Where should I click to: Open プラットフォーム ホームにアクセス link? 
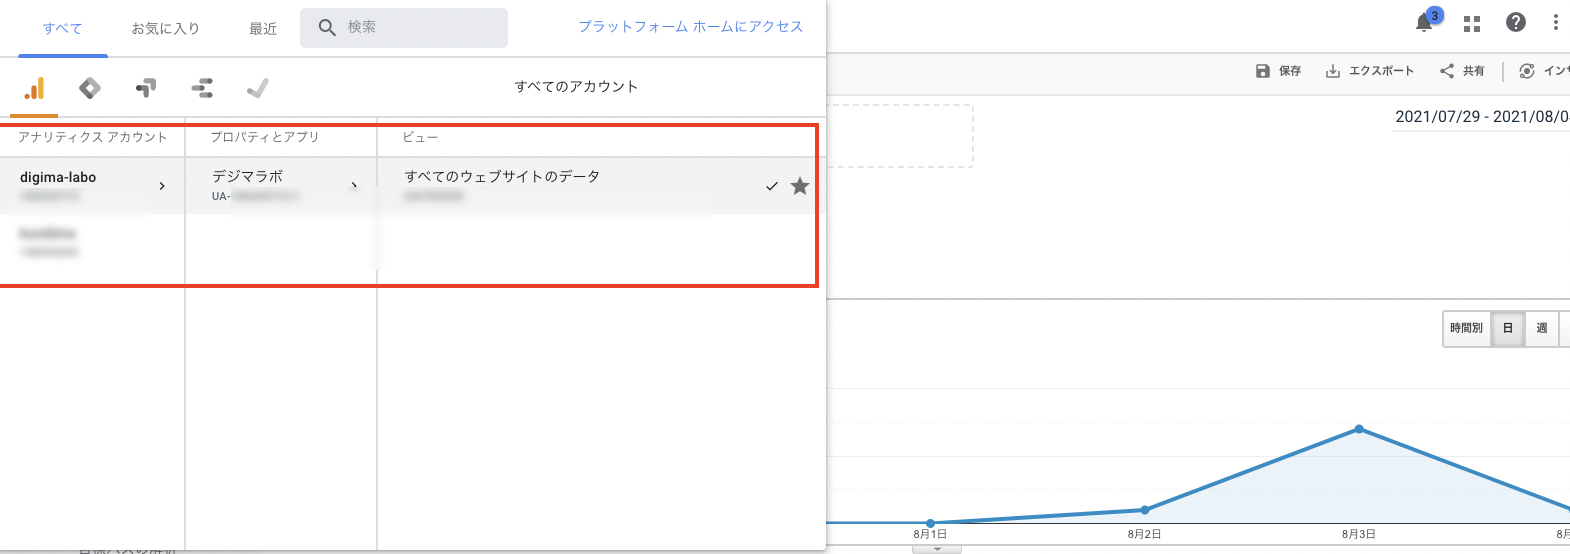[x=691, y=27]
